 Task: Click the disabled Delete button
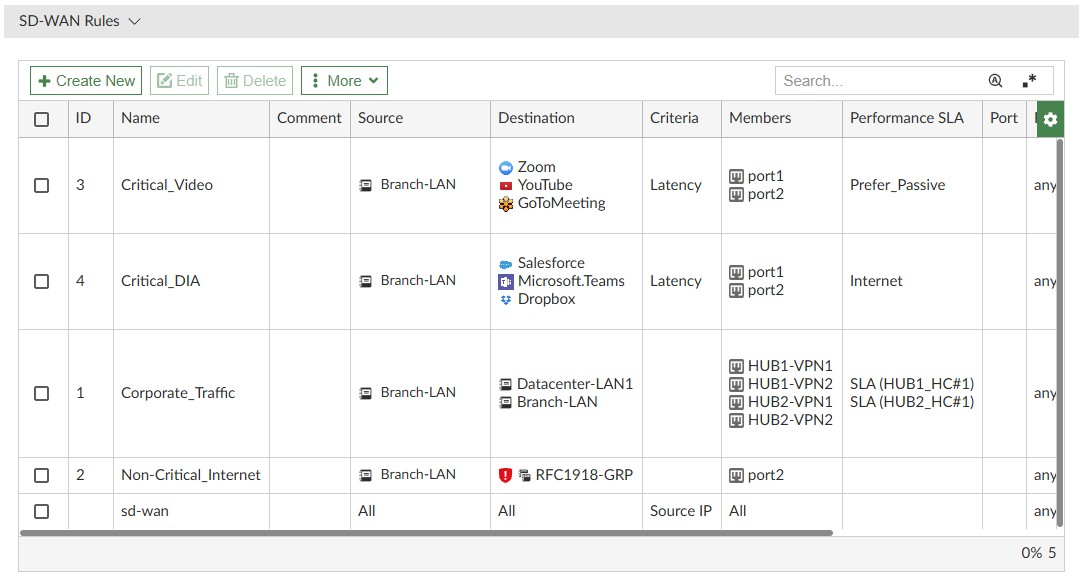[x=254, y=80]
